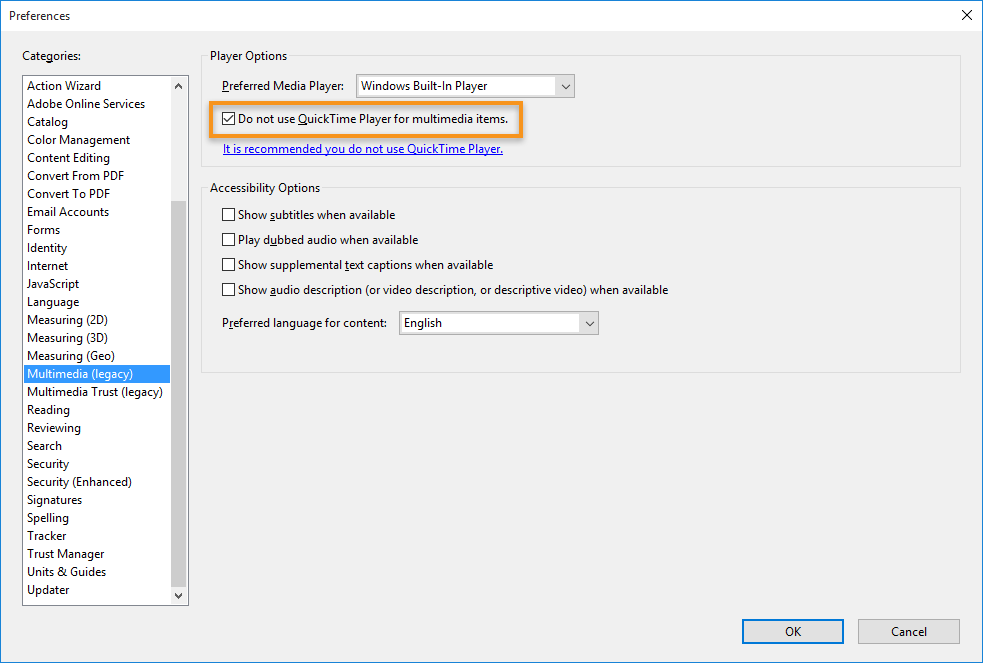
Task: Click the scrollbar down arrow in Categories list
Action: 178,594
